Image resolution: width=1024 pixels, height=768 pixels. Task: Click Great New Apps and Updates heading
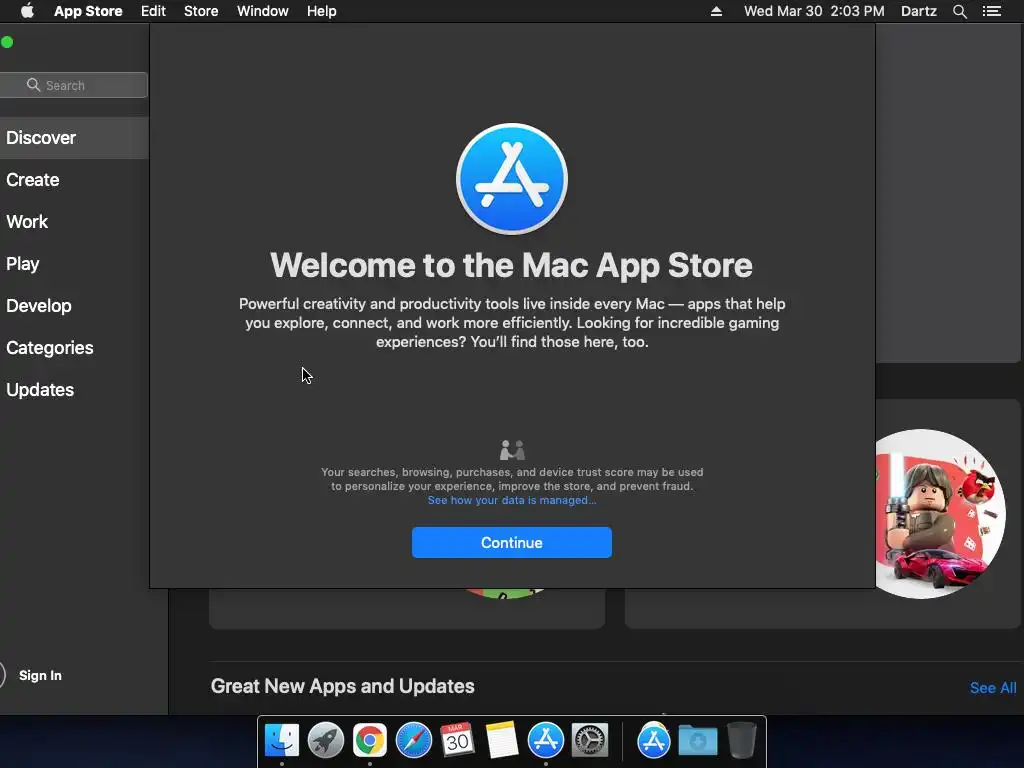point(343,686)
